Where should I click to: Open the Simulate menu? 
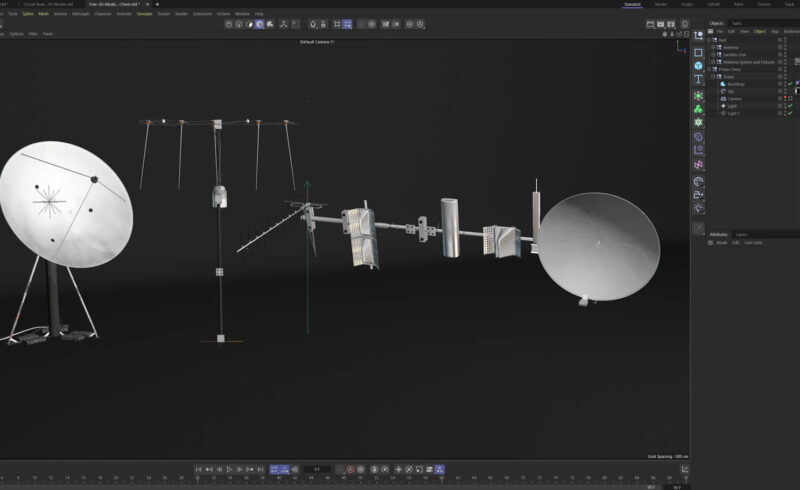pos(145,14)
